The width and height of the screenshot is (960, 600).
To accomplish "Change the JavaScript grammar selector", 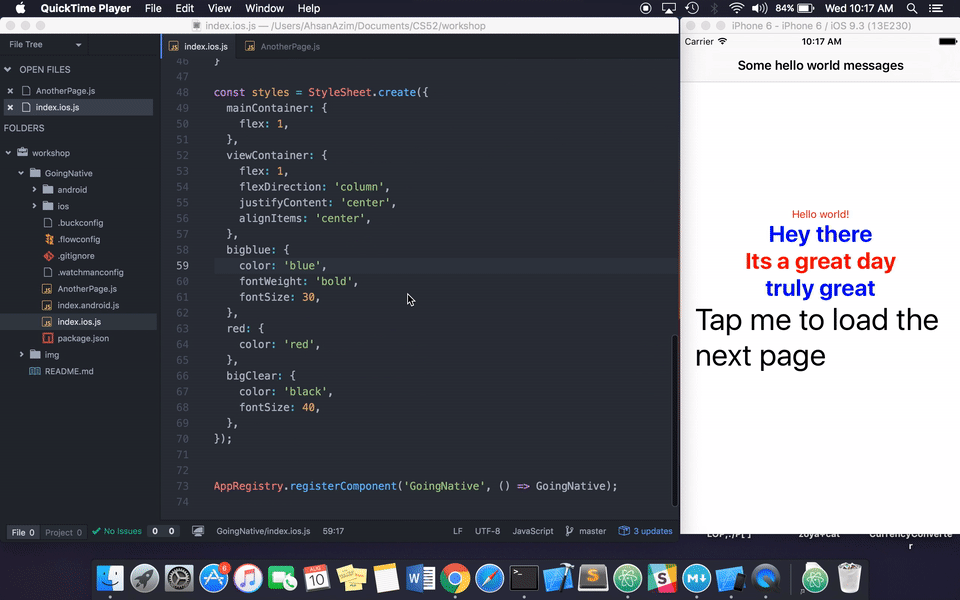I will point(533,531).
